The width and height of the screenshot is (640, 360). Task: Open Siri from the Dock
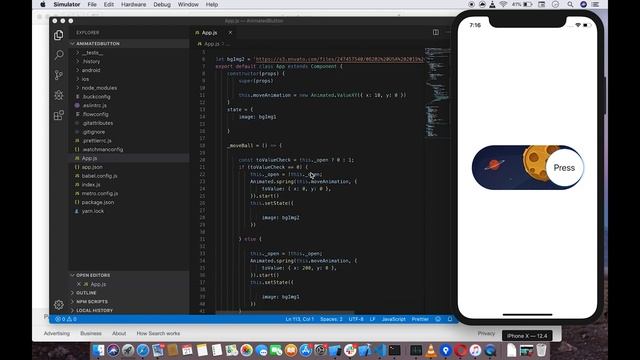pyautogui.click(x=113, y=350)
